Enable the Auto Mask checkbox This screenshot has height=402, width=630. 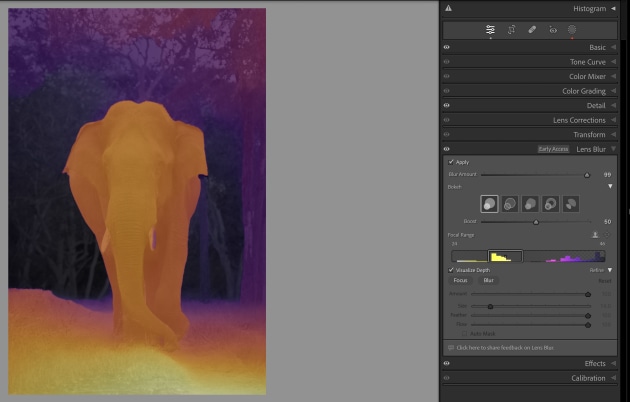464,334
